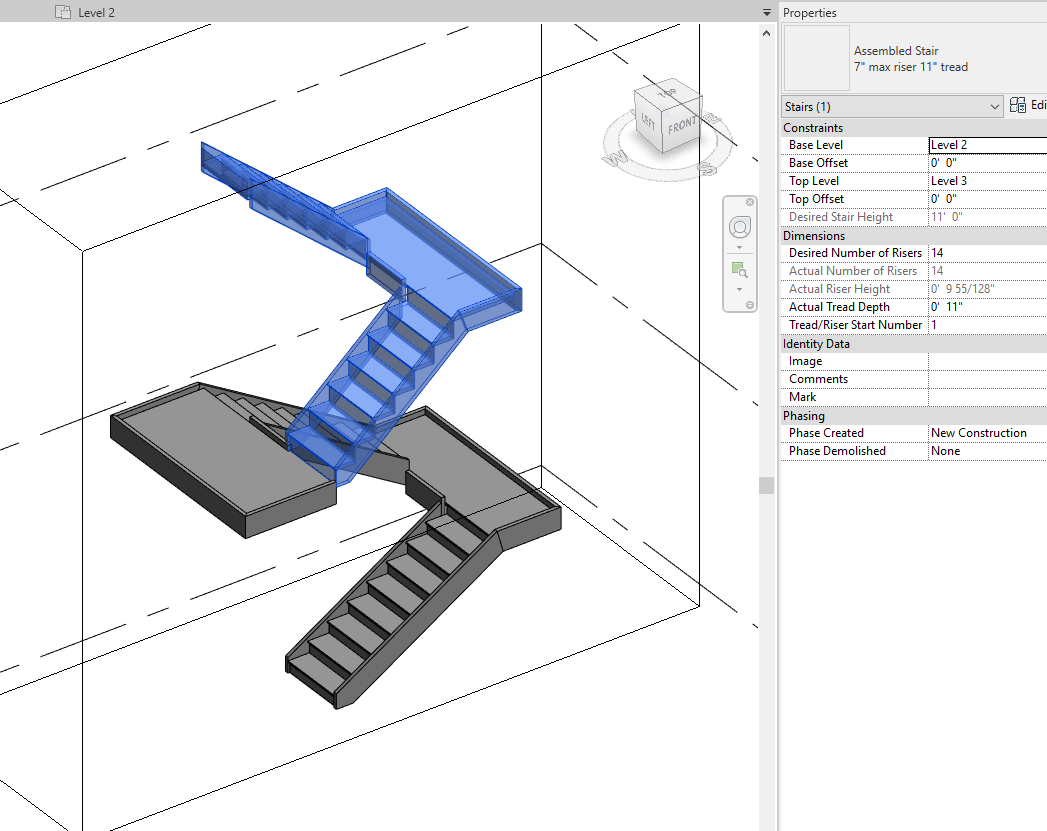This screenshot has height=831, width=1047.
Task: Select the Zoom Region tool on the navigation bar
Action: click(x=739, y=268)
